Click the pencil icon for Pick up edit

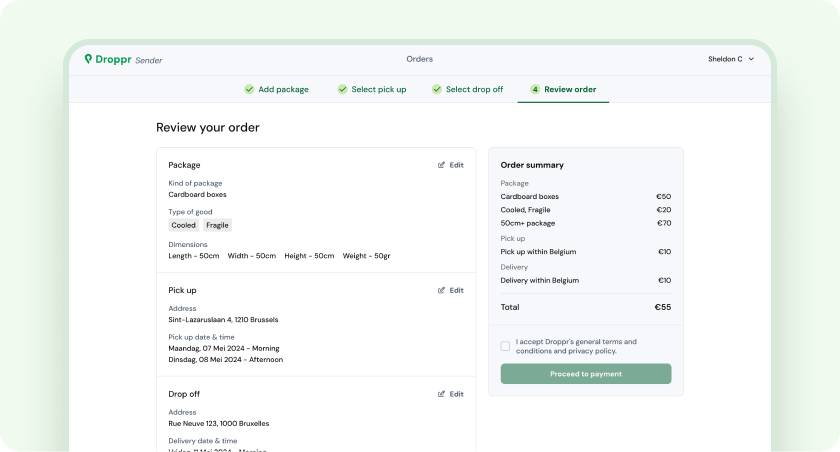coord(441,290)
